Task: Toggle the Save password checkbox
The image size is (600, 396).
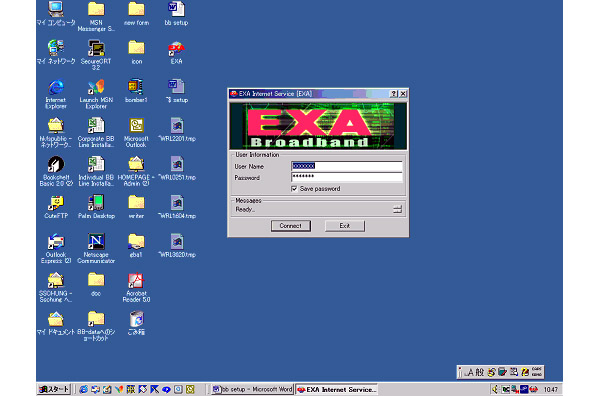Action: click(x=294, y=189)
